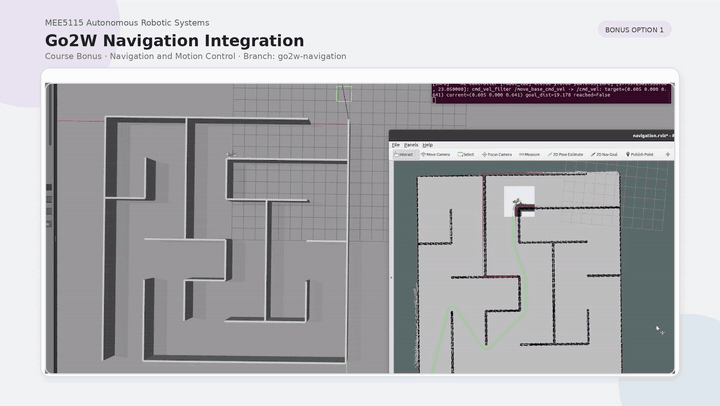Click the Go2W Navigation Integration heading
This screenshot has width=720, height=406.
click(x=174, y=40)
